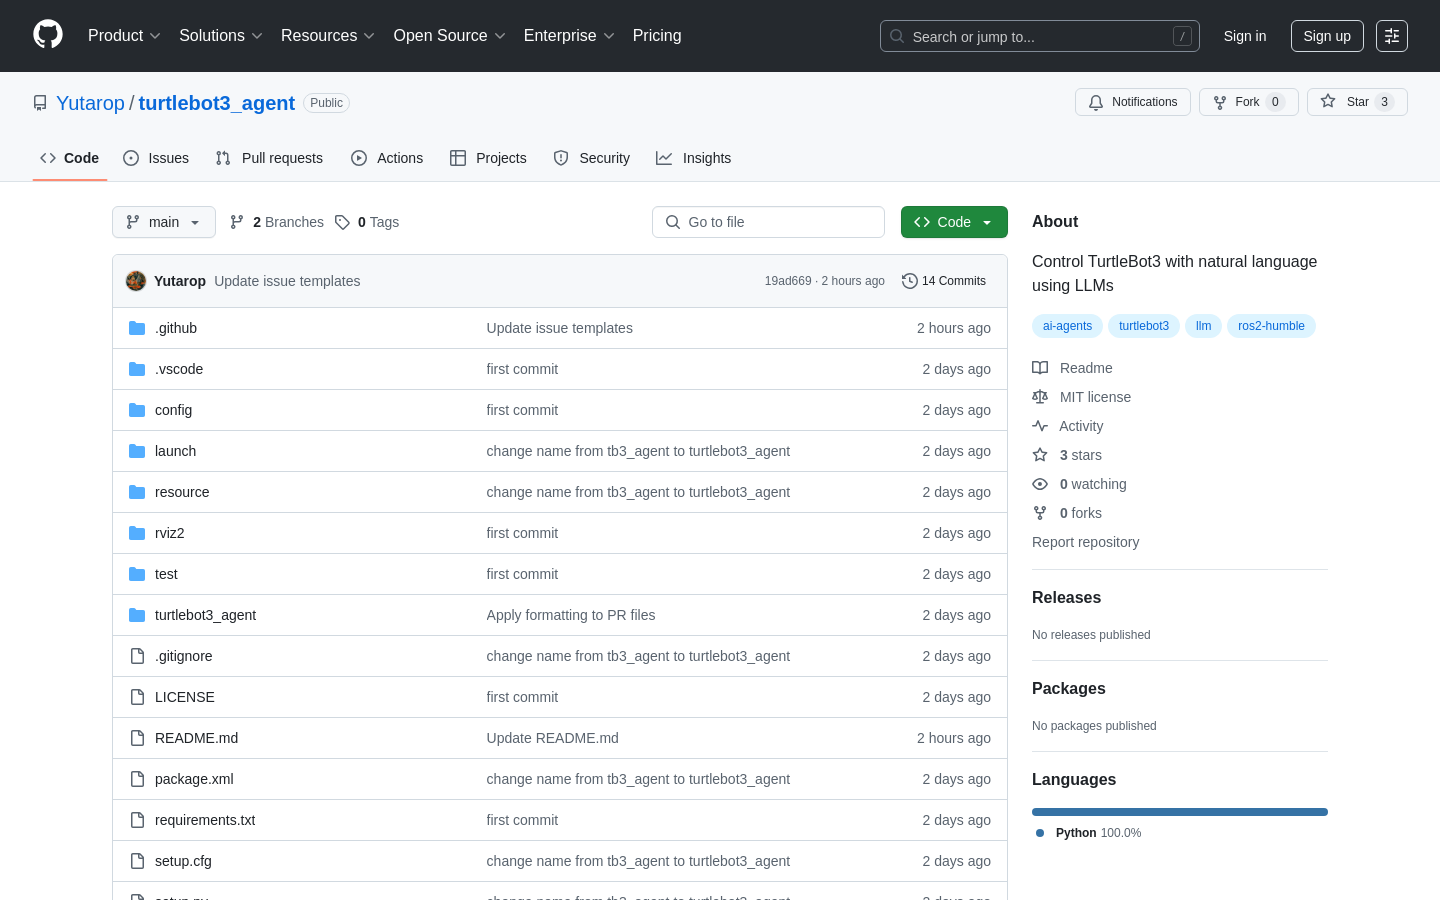This screenshot has width=1440, height=900.
Task: Focus the Go to file input
Action: tap(768, 222)
